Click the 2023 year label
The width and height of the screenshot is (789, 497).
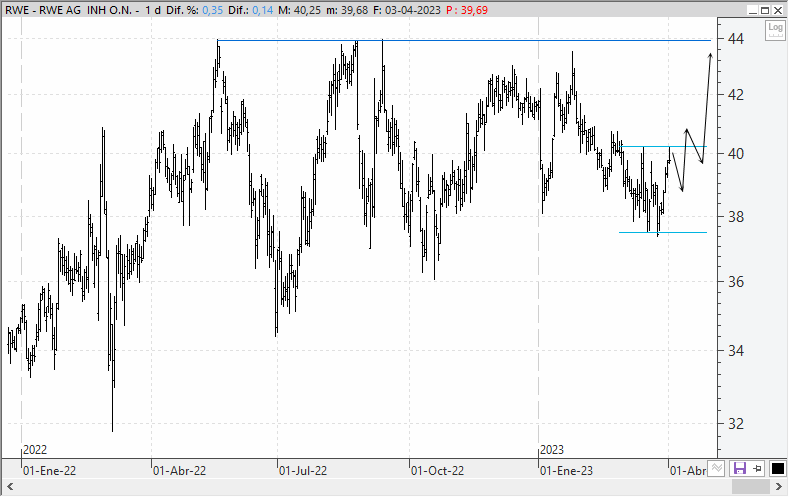coord(551,450)
